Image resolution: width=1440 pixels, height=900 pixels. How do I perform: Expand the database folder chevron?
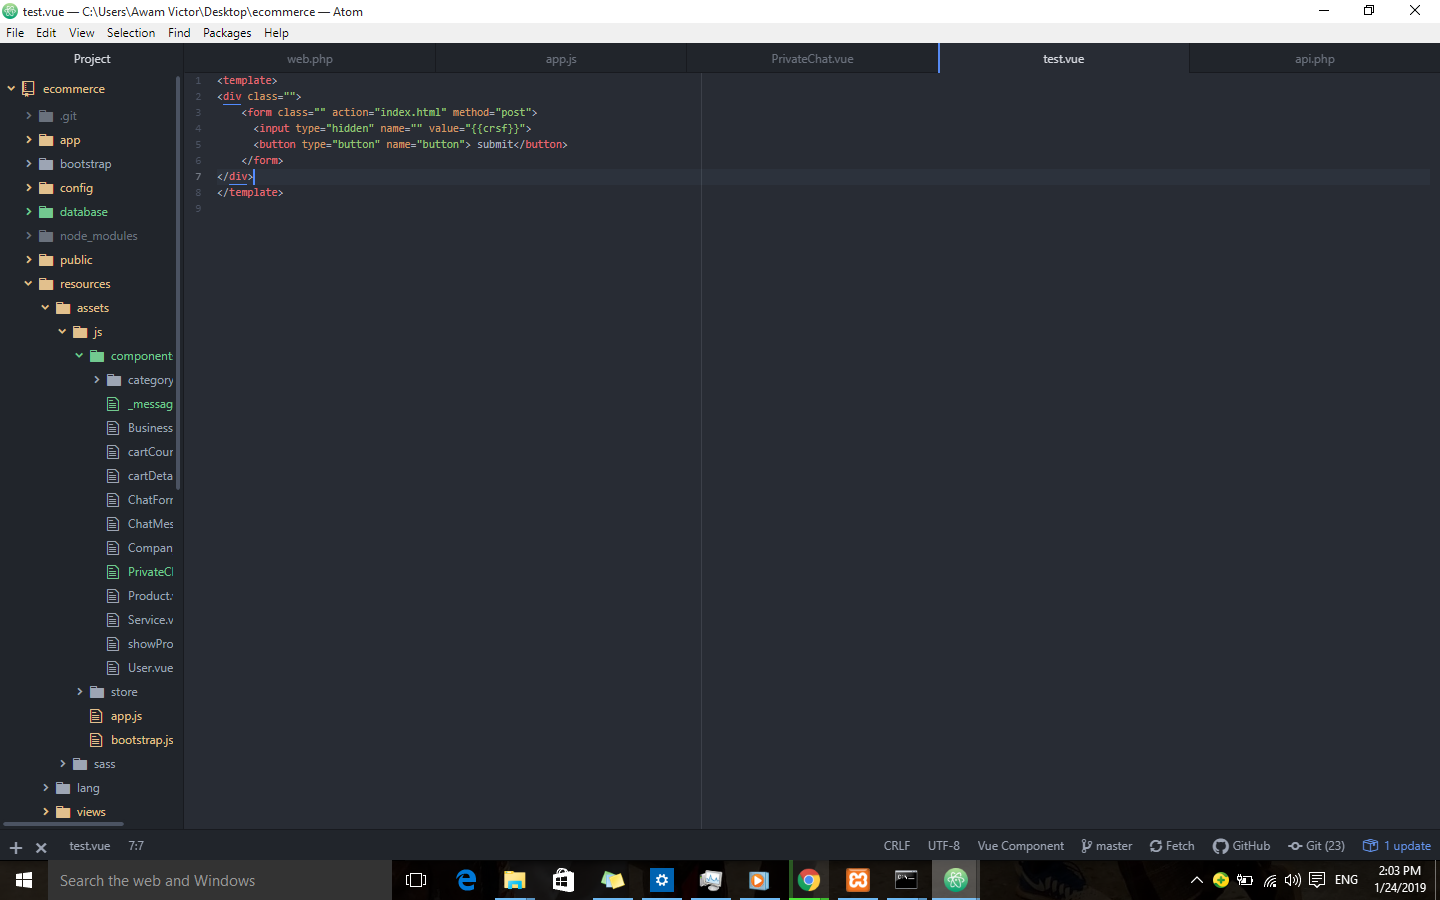click(29, 212)
